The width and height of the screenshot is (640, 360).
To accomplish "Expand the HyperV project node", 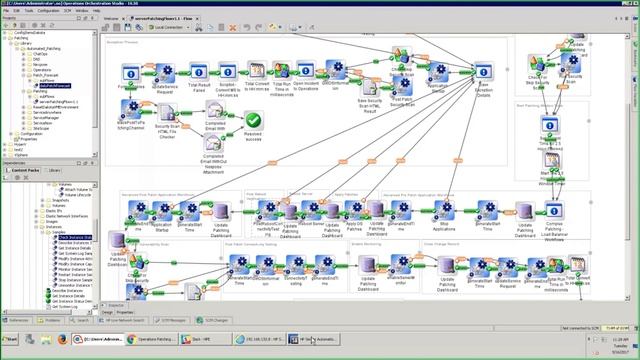I will [4, 144].
